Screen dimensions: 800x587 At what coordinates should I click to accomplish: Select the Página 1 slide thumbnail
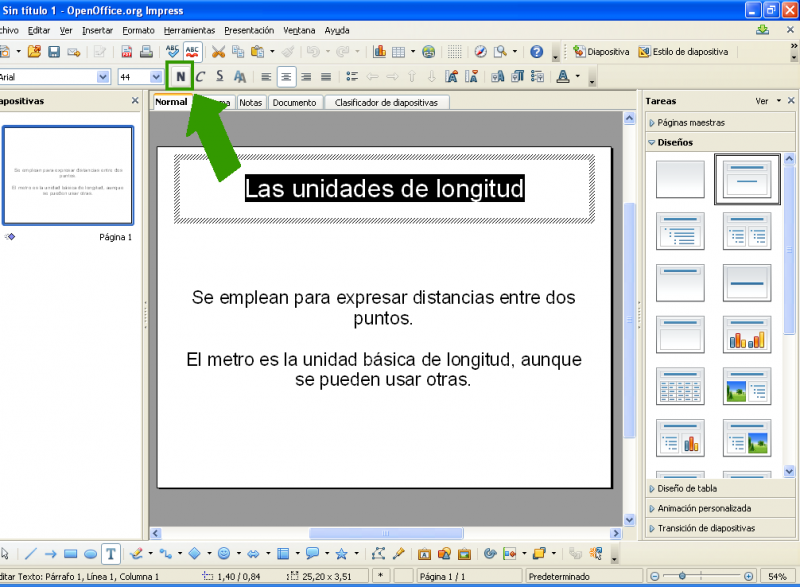pos(68,177)
